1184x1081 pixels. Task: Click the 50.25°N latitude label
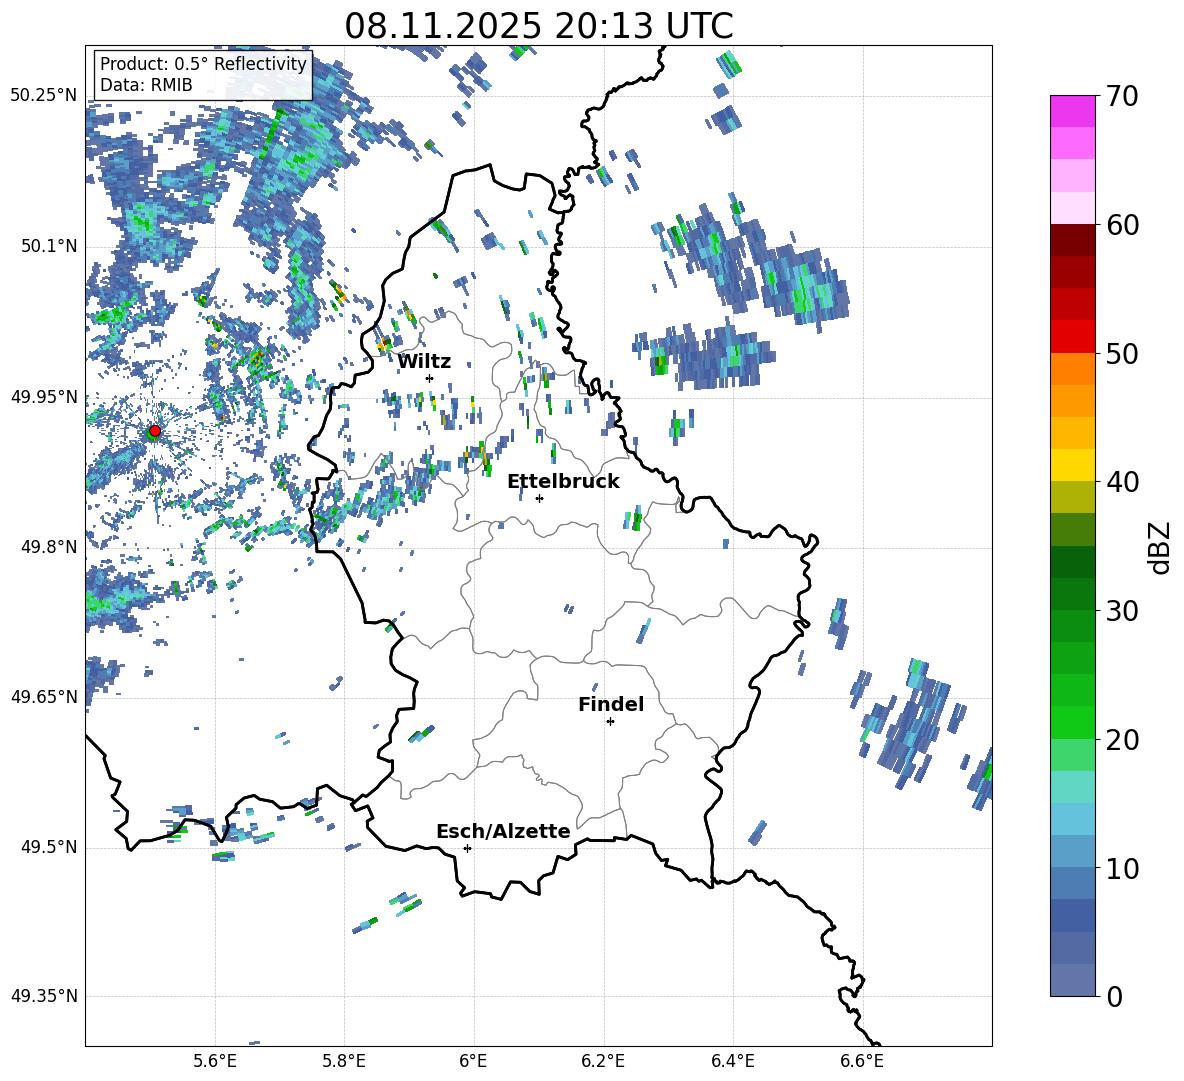pyautogui.click(x=44, y=96)
